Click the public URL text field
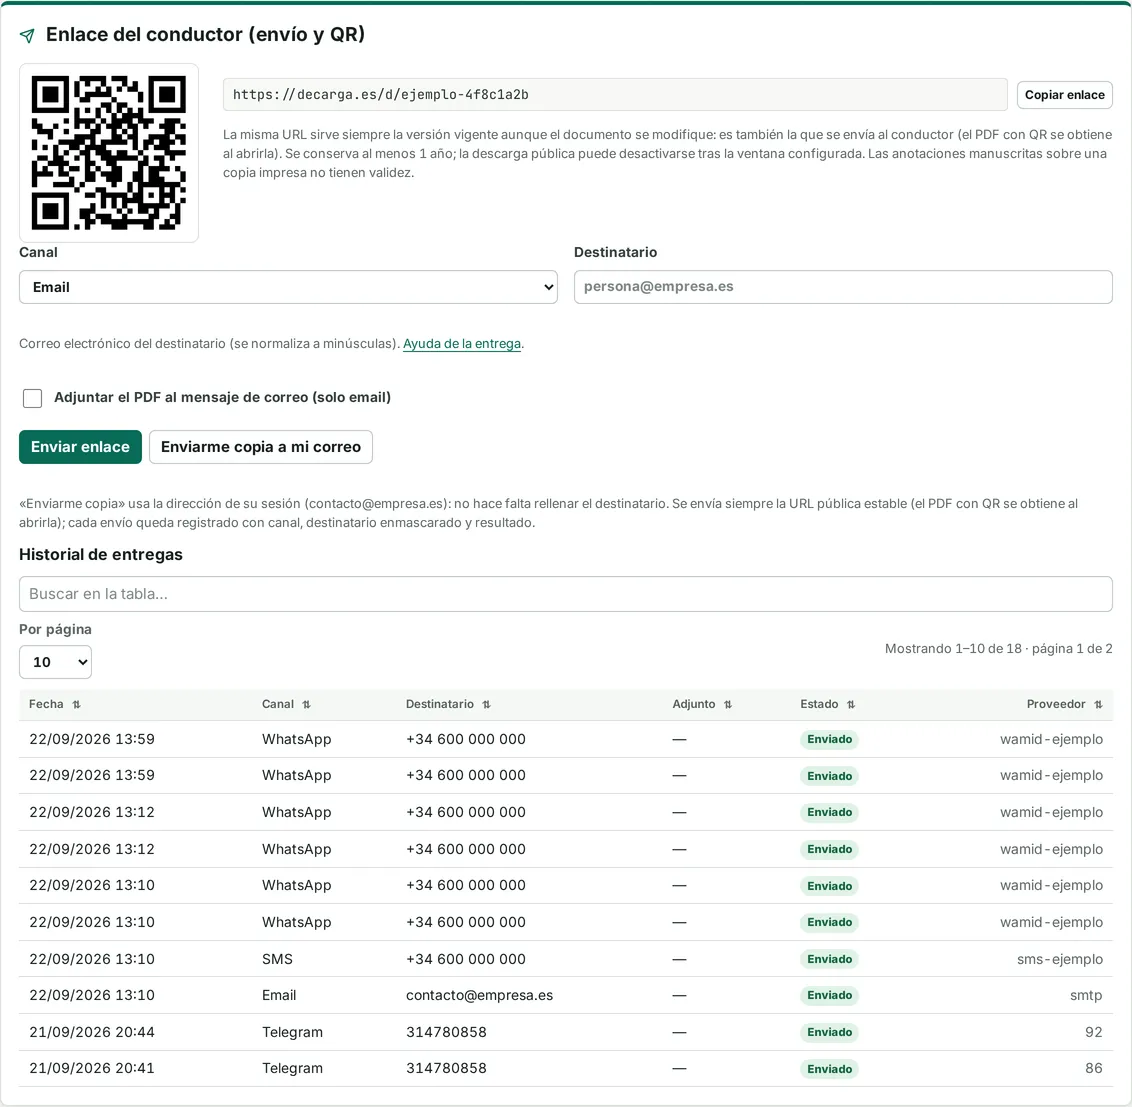The width and height of the screenshot is (1132, 1107). click(615, 95)
